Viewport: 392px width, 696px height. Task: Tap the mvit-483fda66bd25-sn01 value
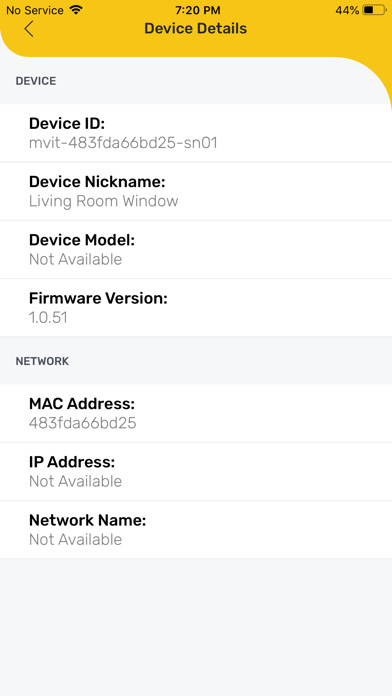123,143
